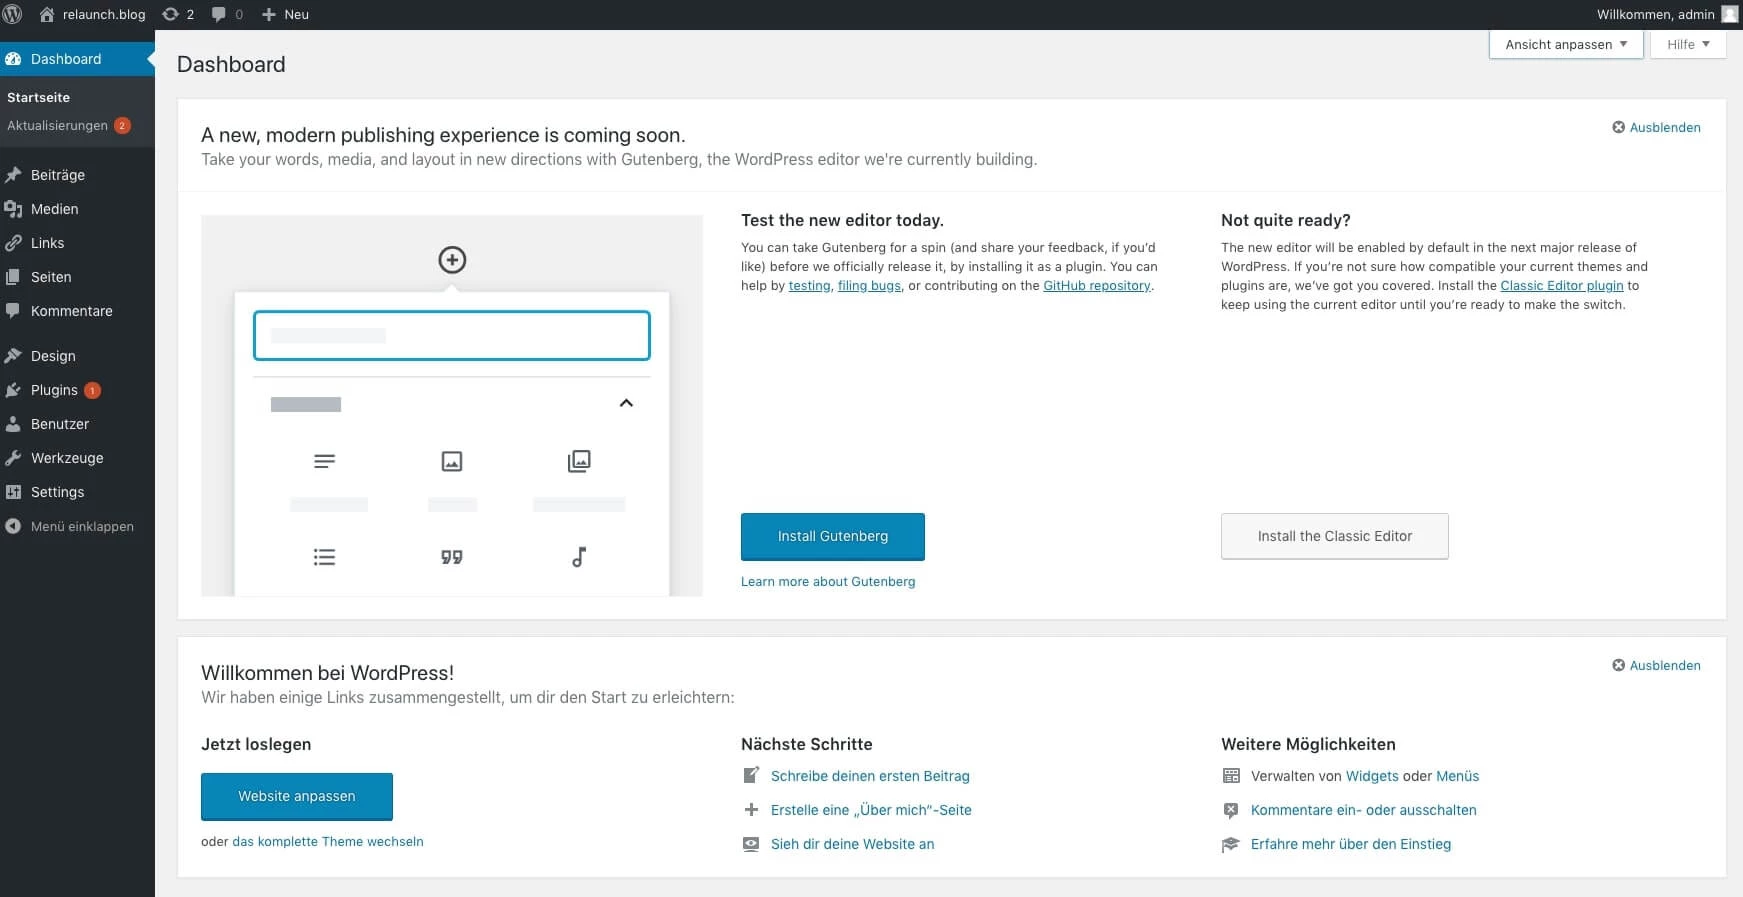Viewport: 1743px width, 897px height.
Task: Open the updates icon in admin bar
Action: 171,14
